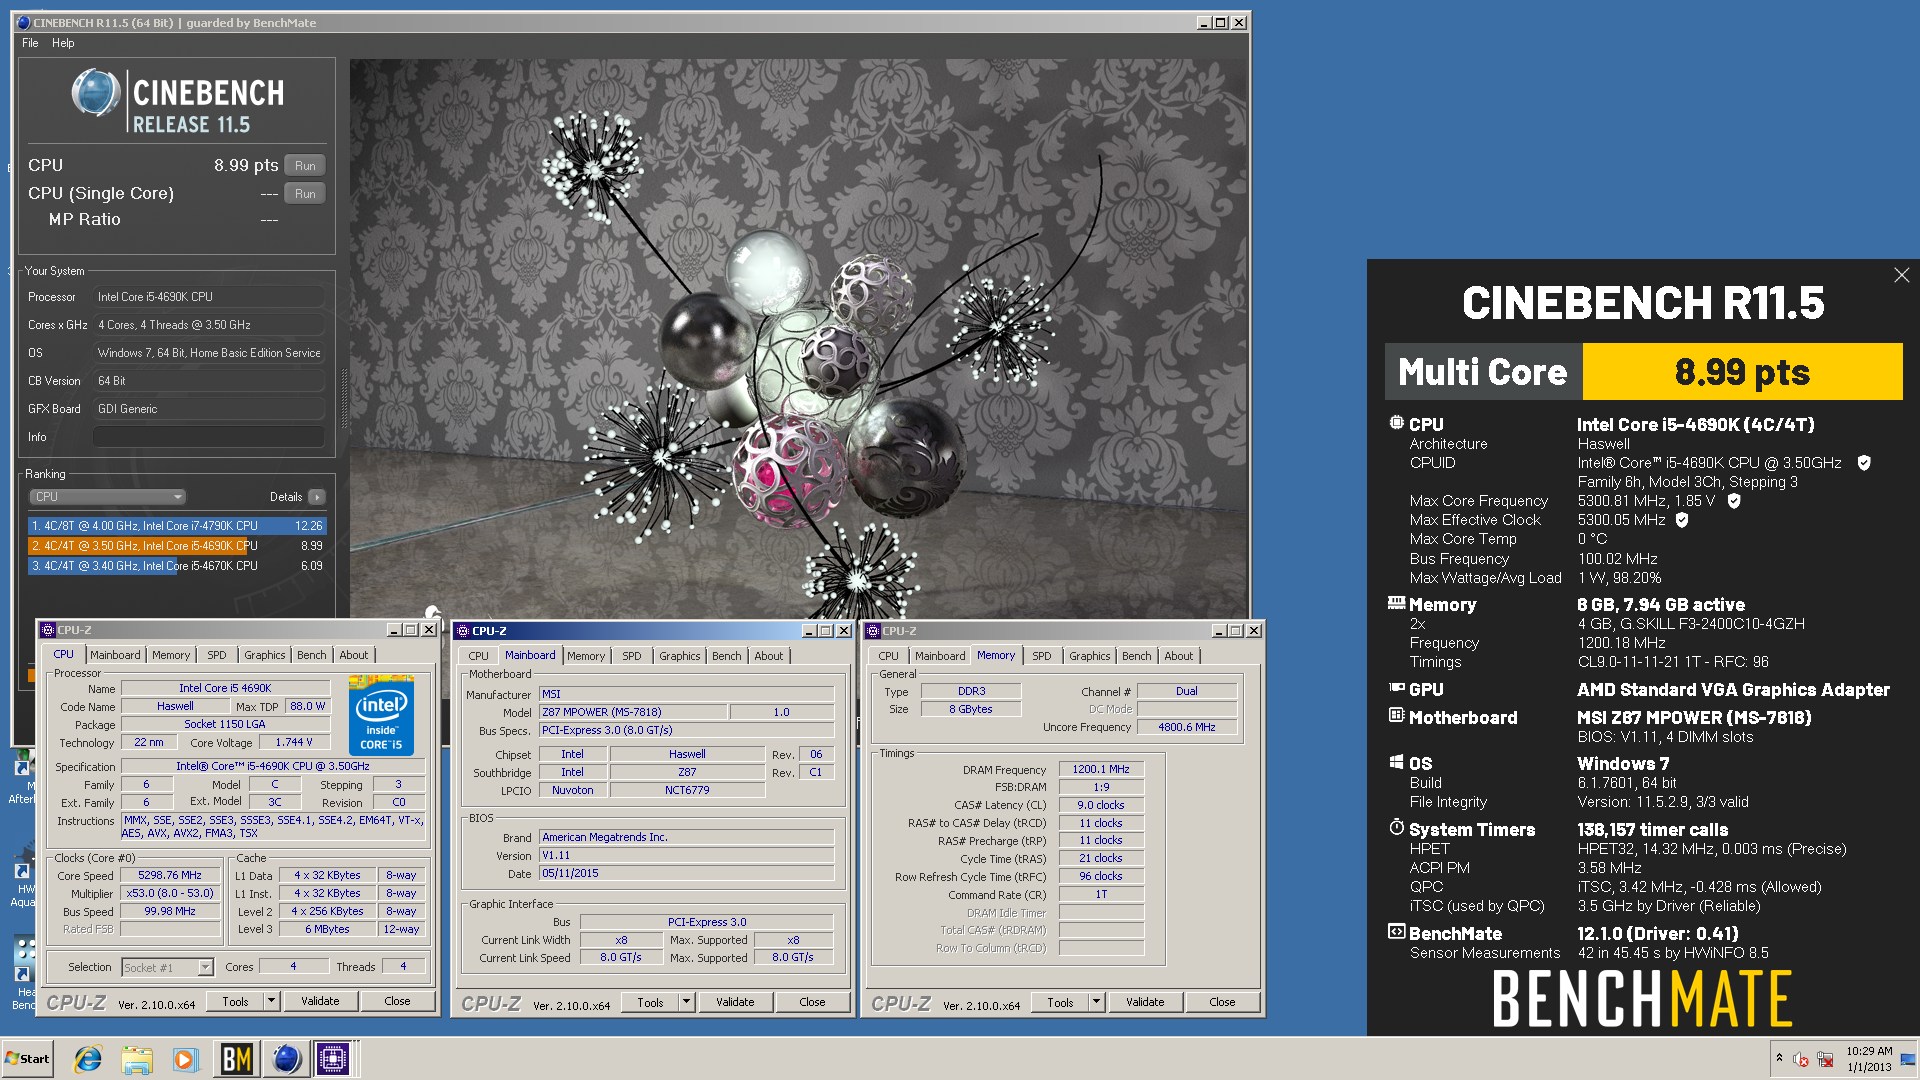The image size is (1920, 1080).
Task: Open Socket #1 selection dropdown
Action: pyautogui.click(x=167, y=967)
